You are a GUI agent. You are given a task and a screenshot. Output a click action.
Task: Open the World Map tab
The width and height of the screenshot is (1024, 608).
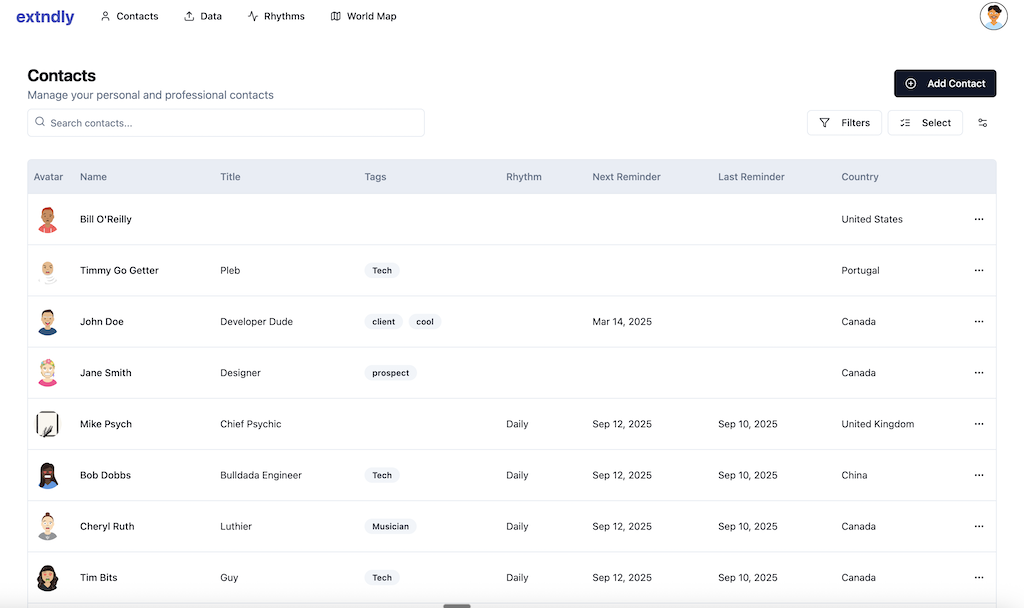click(363, 17)
